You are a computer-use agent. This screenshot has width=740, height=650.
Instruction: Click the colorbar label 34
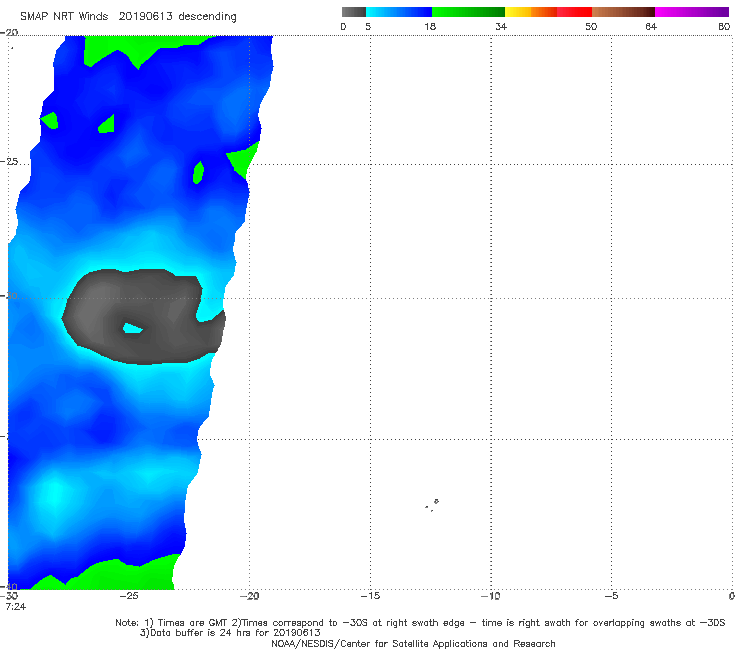click(501, 26)
